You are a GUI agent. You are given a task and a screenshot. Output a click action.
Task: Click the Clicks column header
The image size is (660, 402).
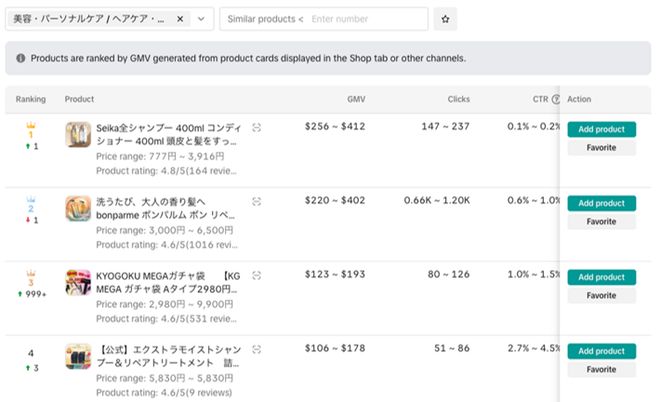tap(458, 99)
